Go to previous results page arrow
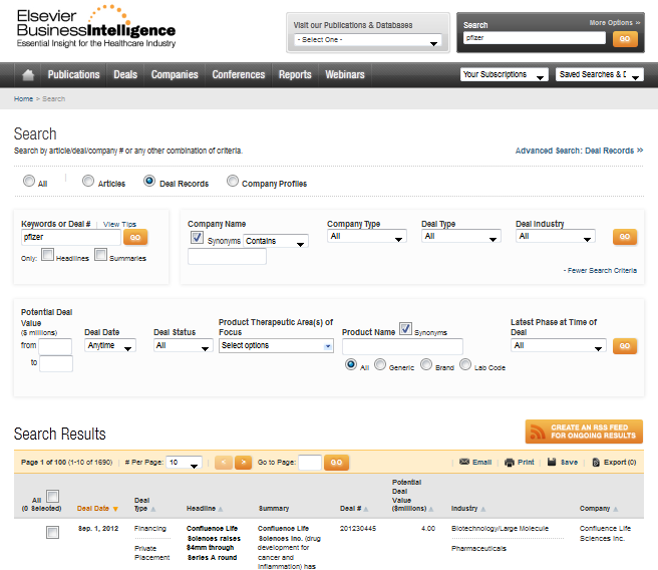Image resolution: width=658 pixels, height=570 pixels. (224, 462)
